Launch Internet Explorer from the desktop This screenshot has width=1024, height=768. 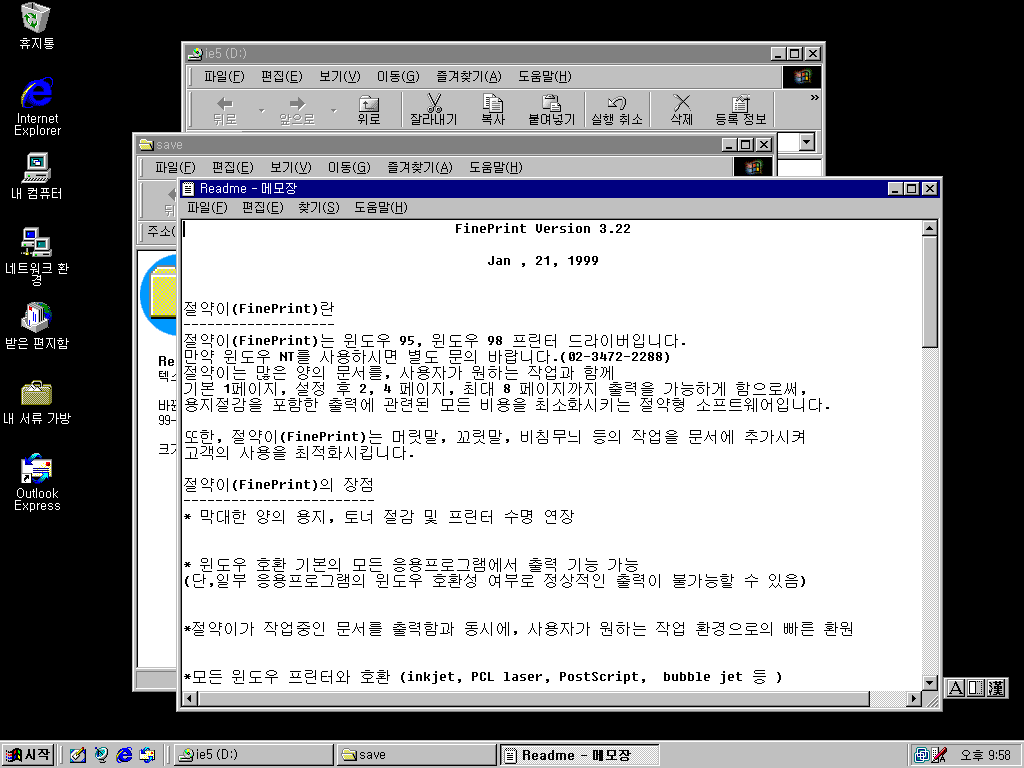point(37,106)
